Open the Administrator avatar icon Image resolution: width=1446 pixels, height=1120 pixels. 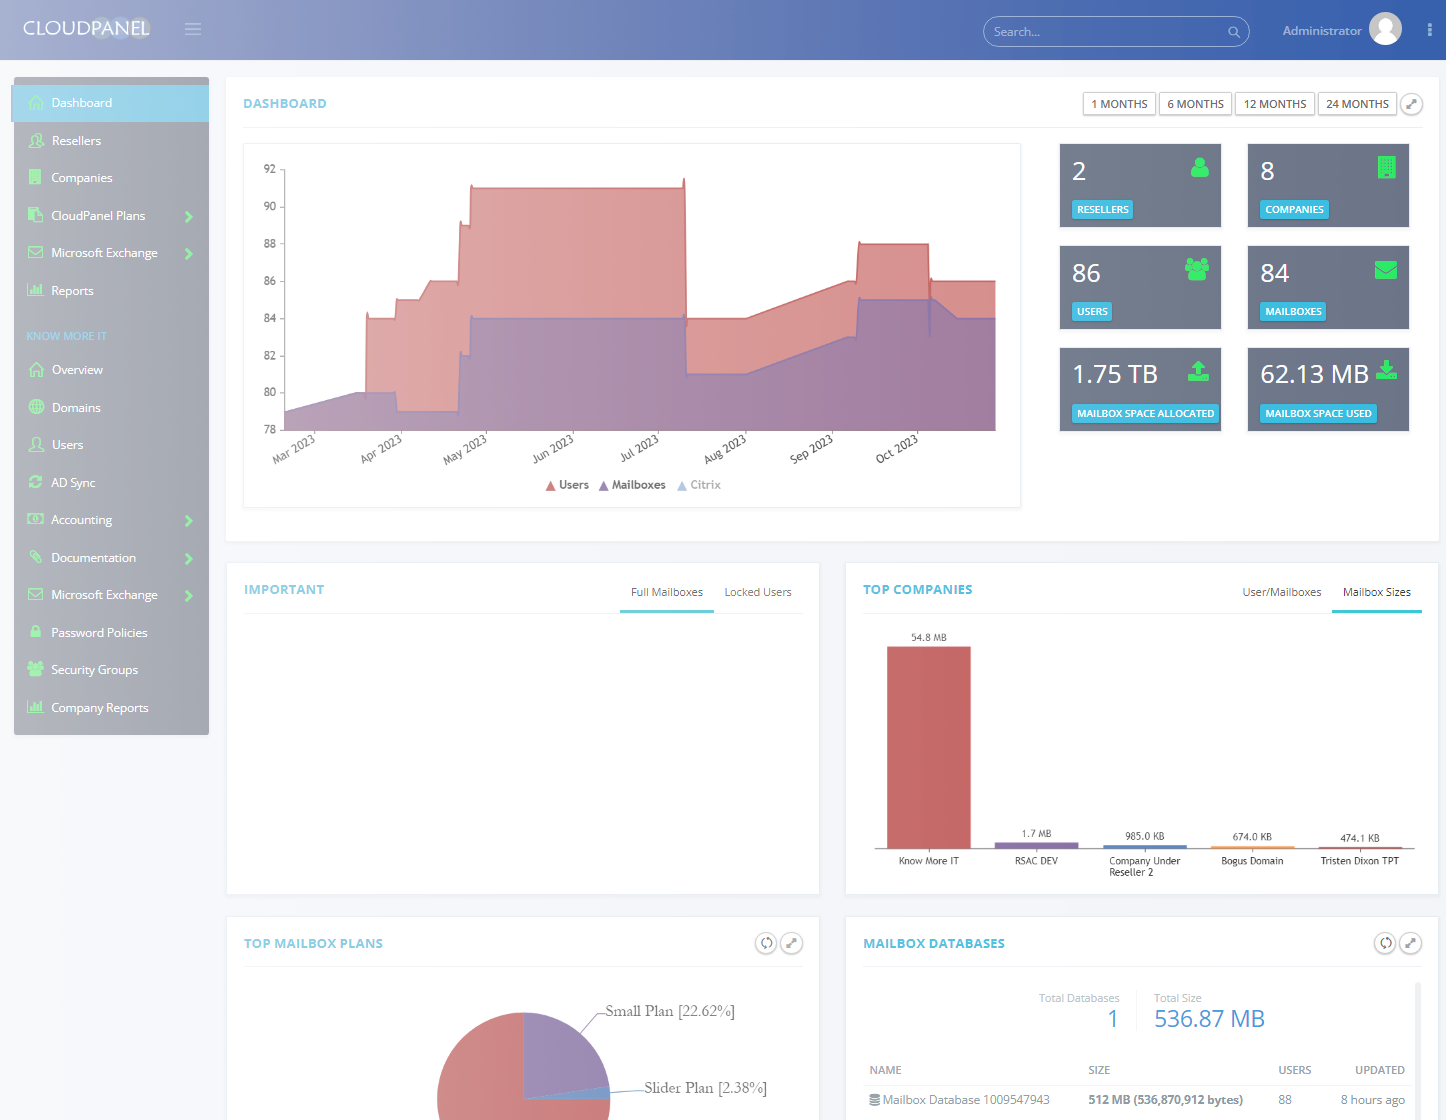[1385, 29]
